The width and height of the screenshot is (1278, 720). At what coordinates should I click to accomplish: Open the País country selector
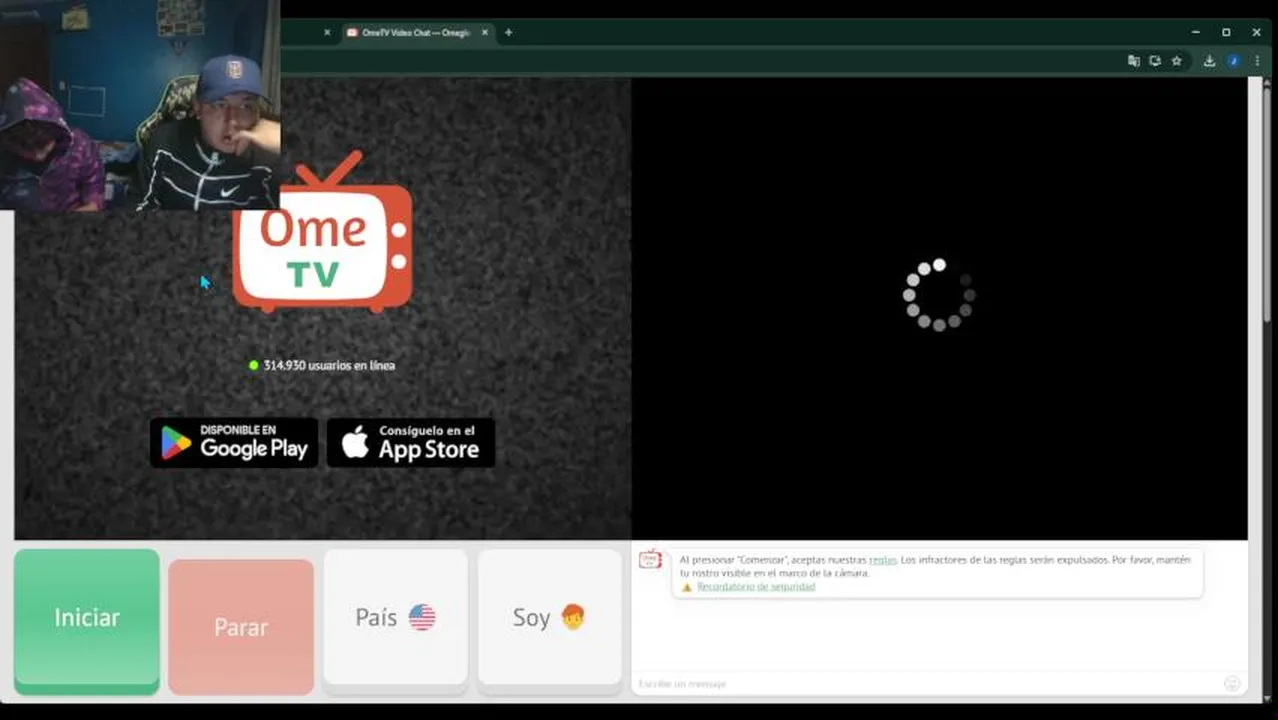click(395, 618)
